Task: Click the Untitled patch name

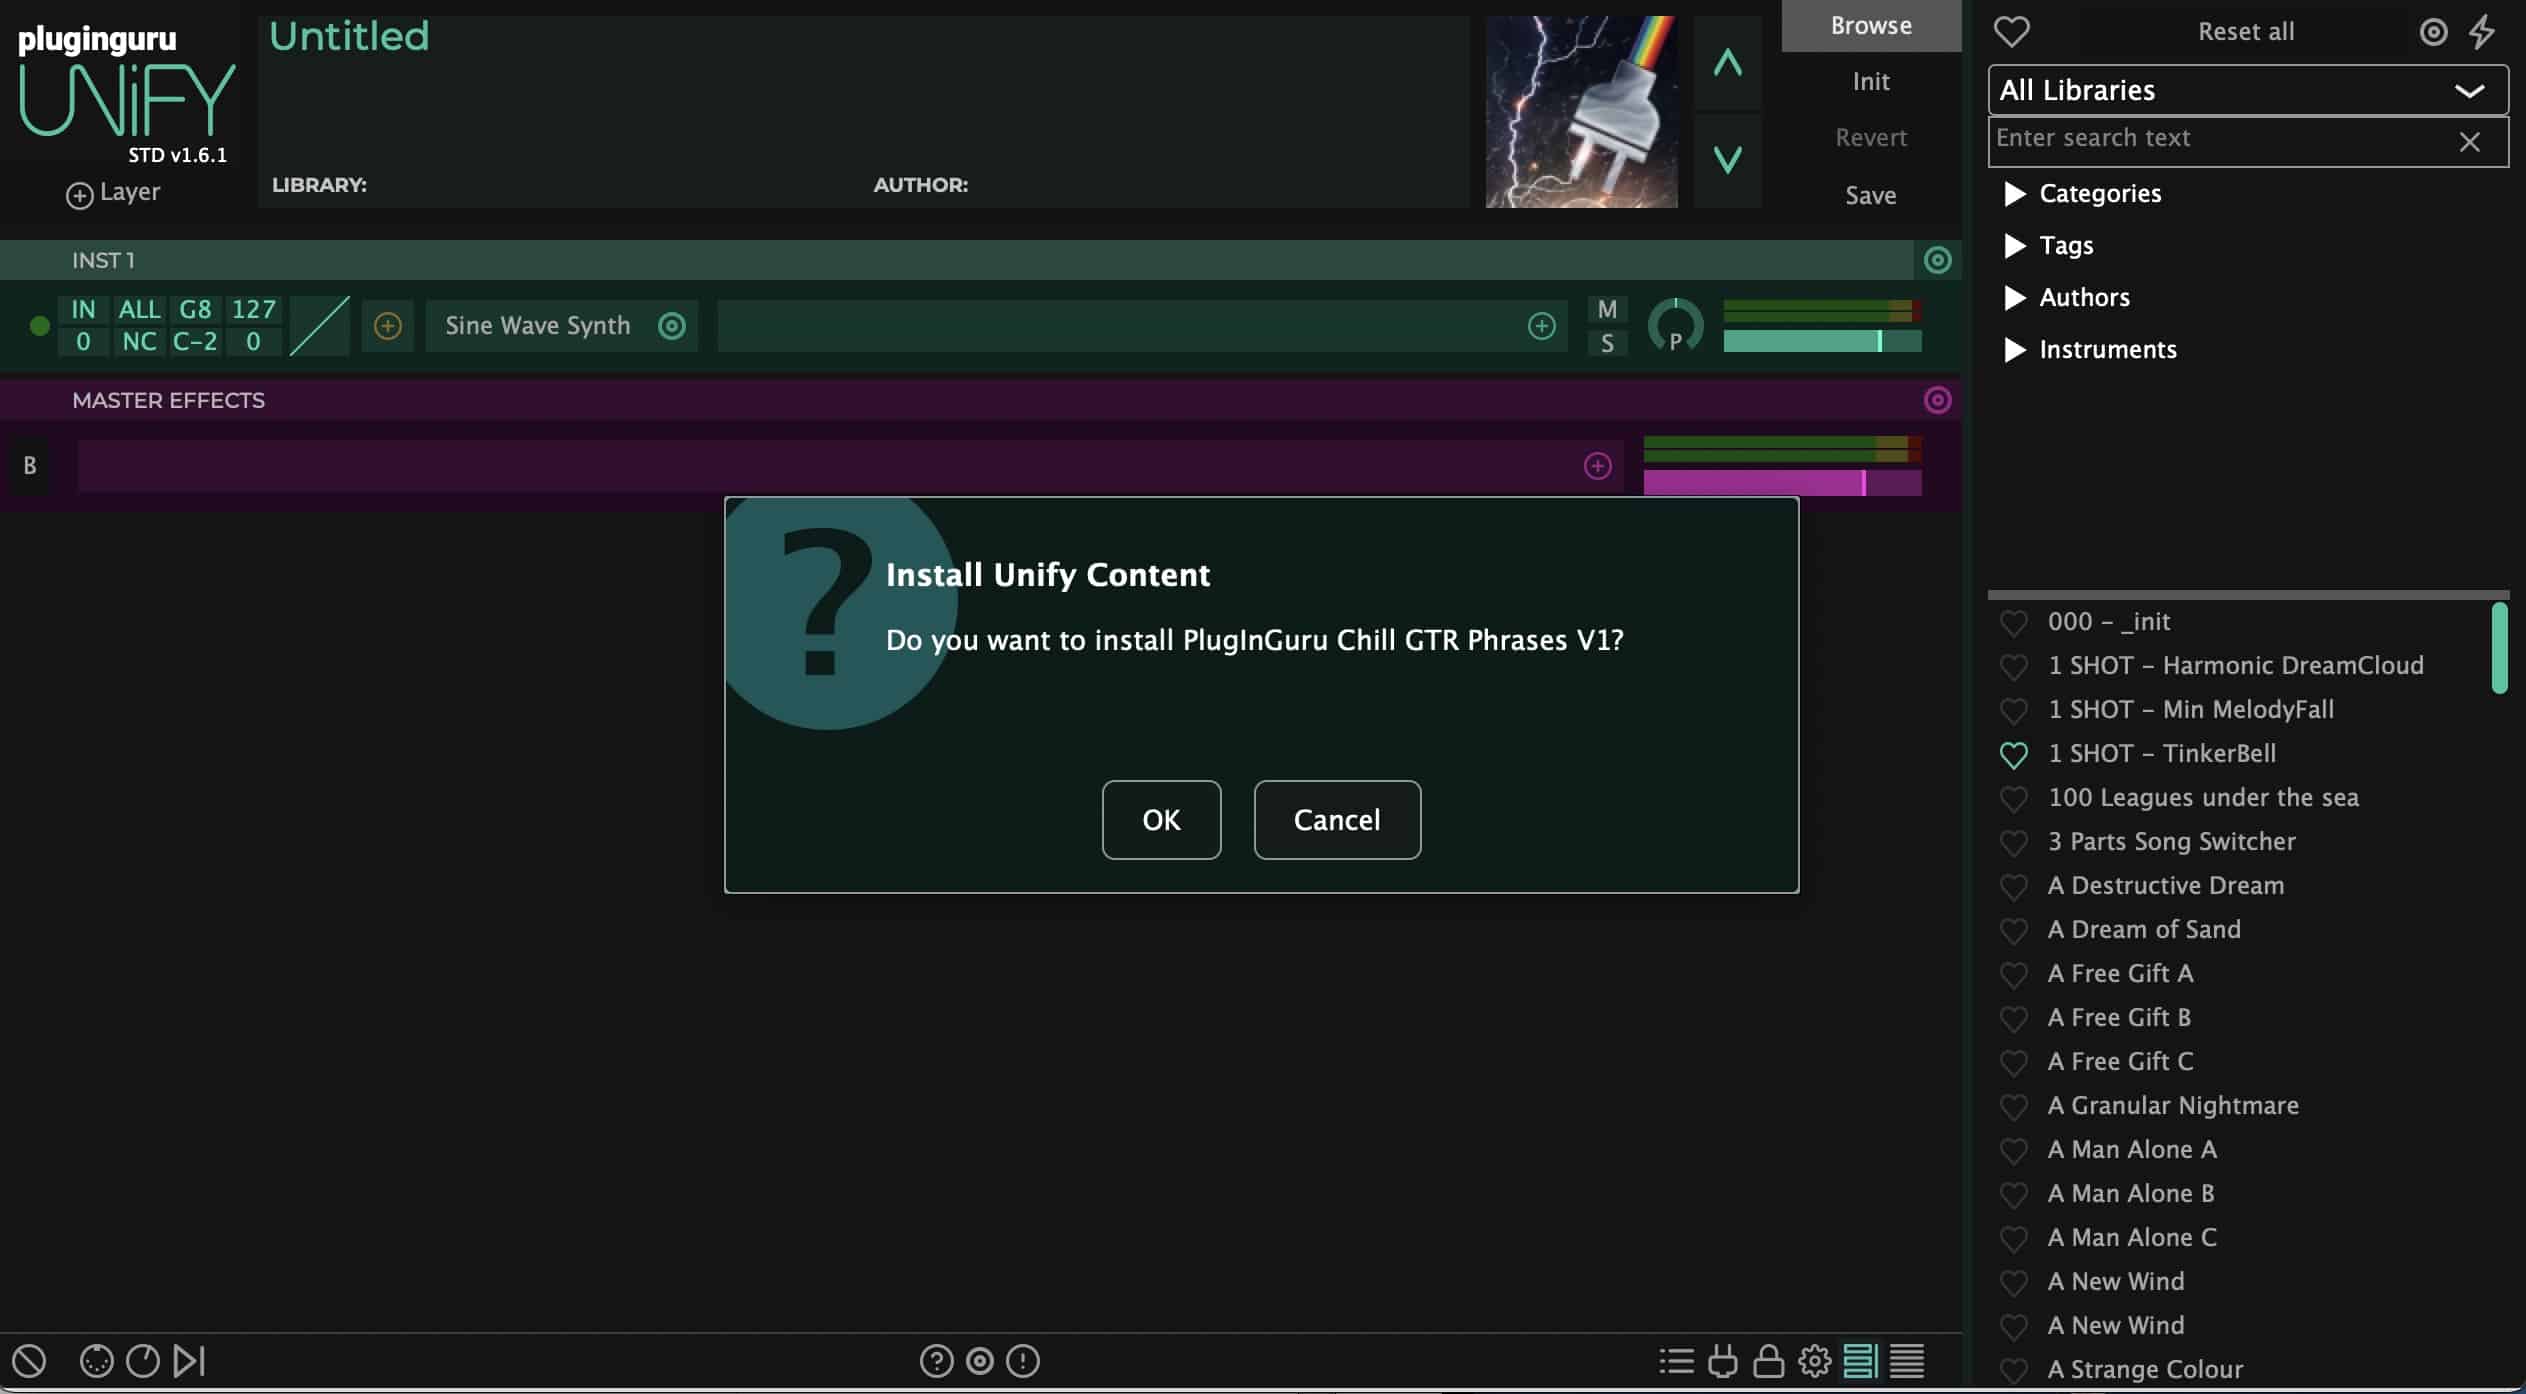Action: point(349,37)
